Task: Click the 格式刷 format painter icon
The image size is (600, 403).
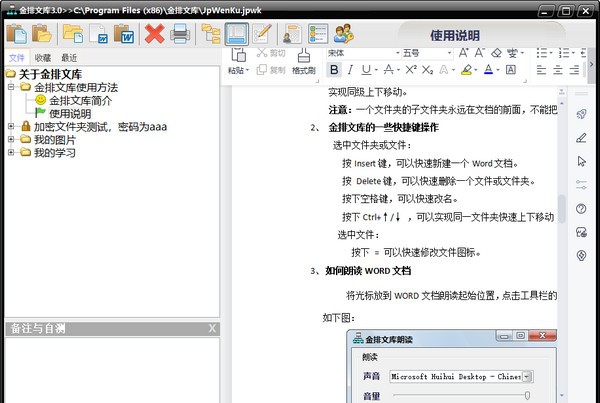Action: coord(303,61)
